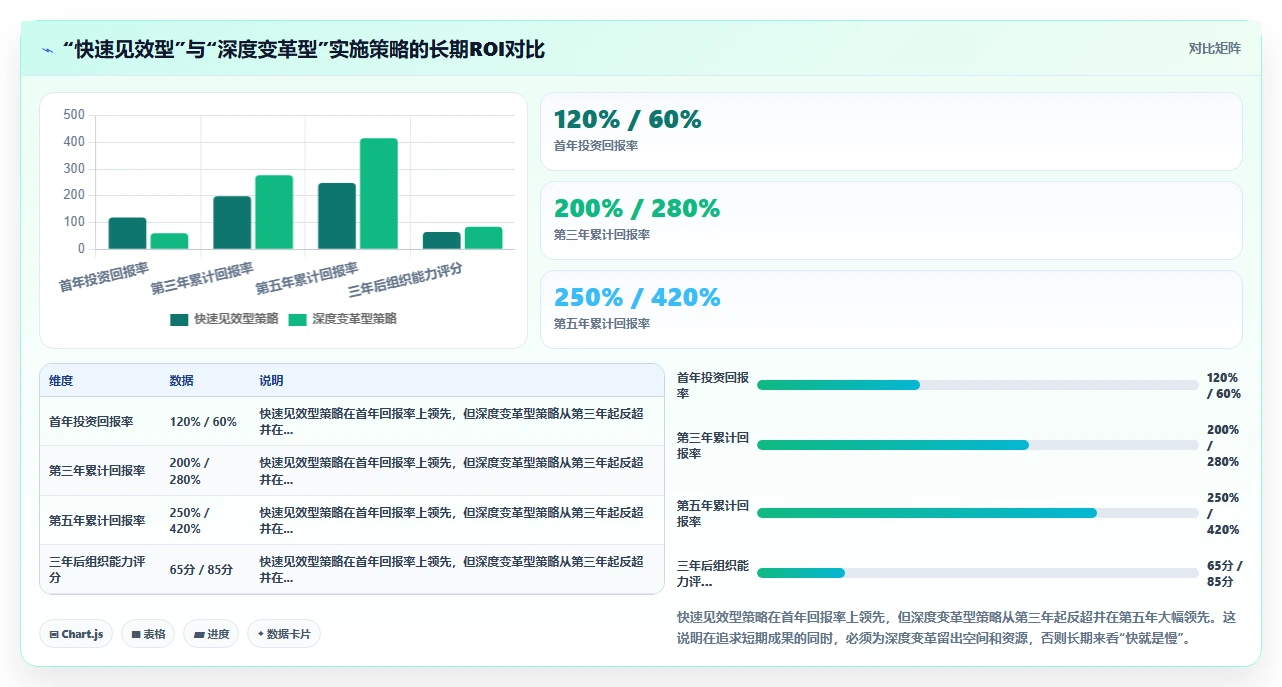Click the 三年后组织能力 progress bar
The width and height of the screenshot is (1282, 687).
tap(977, 573)
